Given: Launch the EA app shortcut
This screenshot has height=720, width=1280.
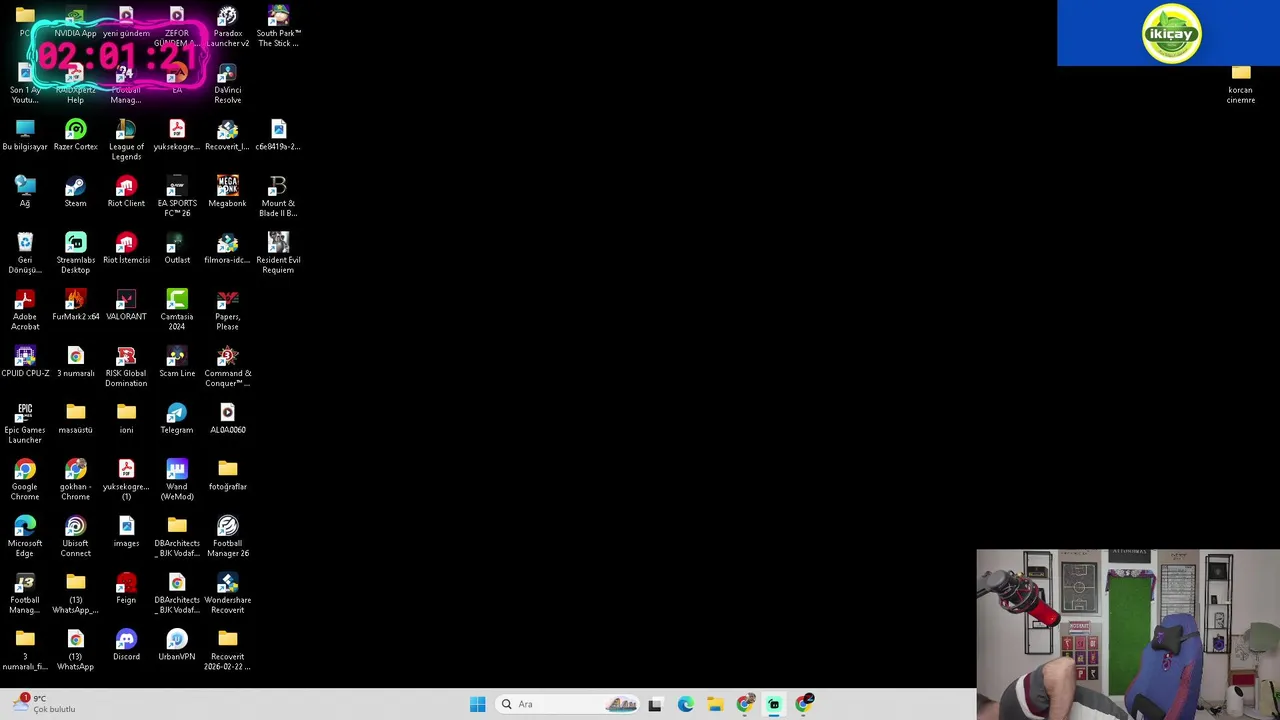Looking at the screenshot, I should [177, 79].
